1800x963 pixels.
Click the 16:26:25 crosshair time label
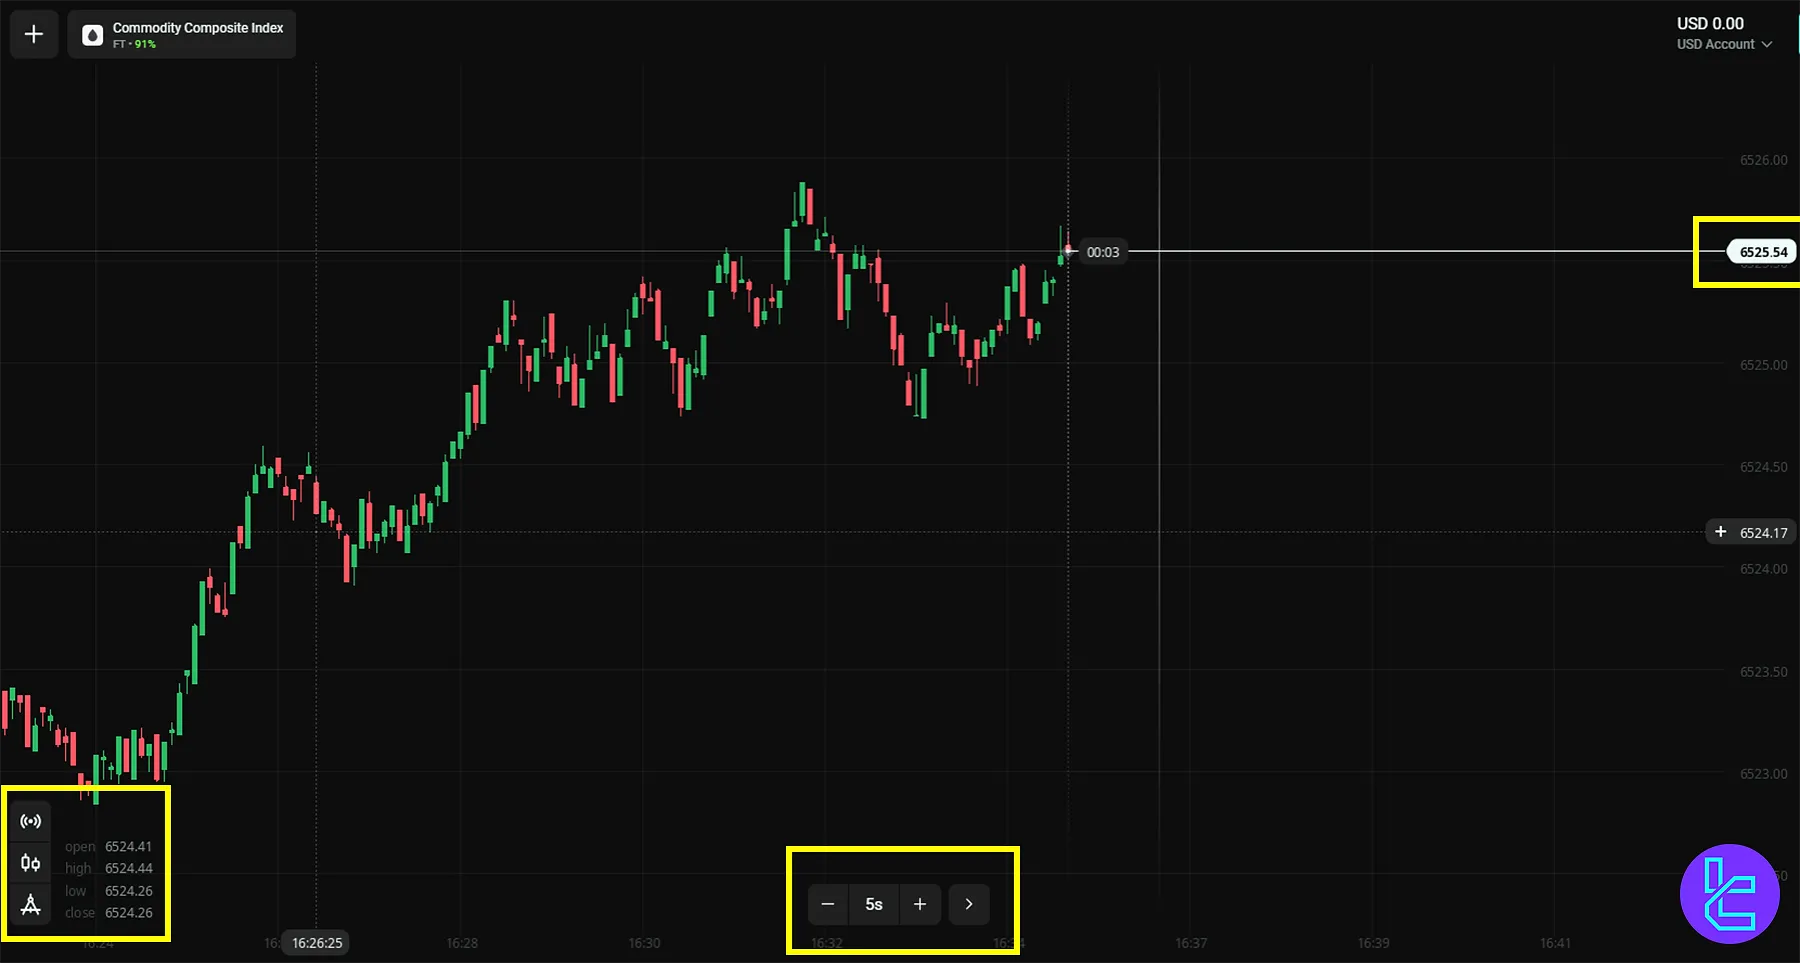[x=317, y=942]
